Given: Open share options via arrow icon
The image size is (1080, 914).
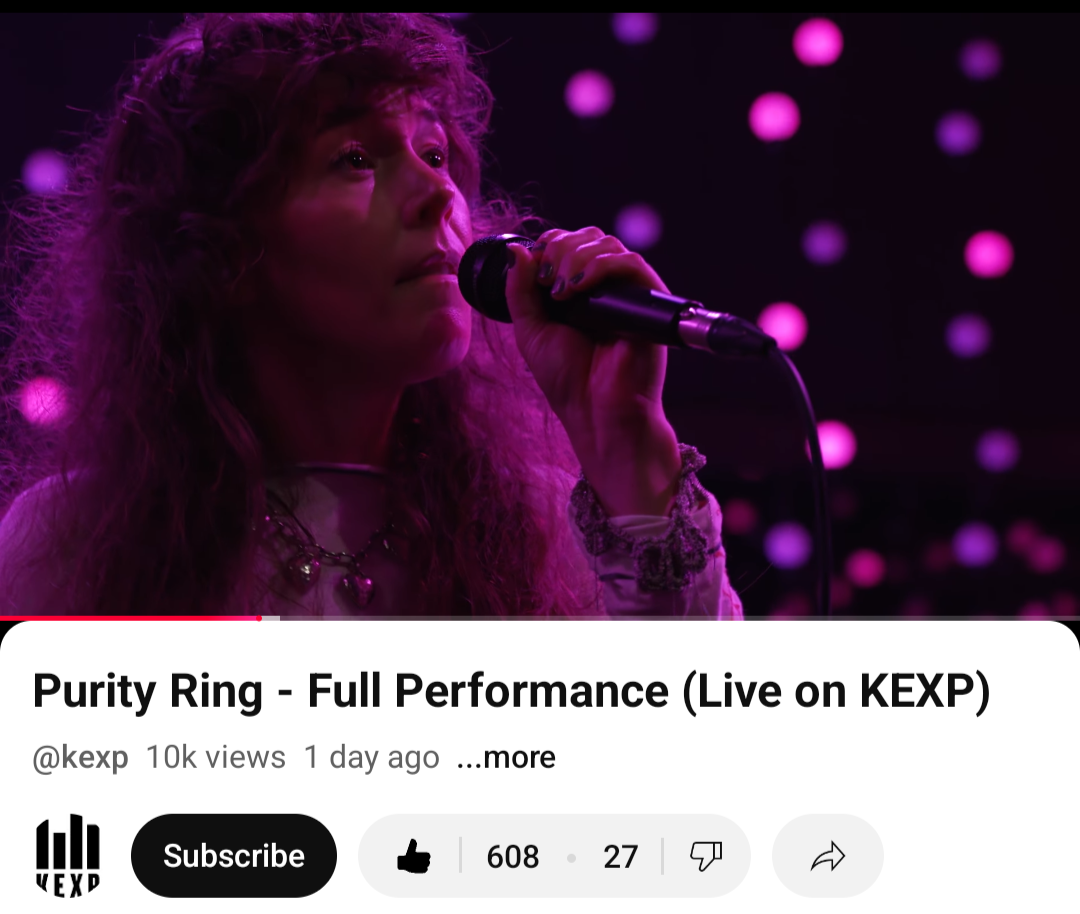Looking at the screenshot, I should (828, 856).
